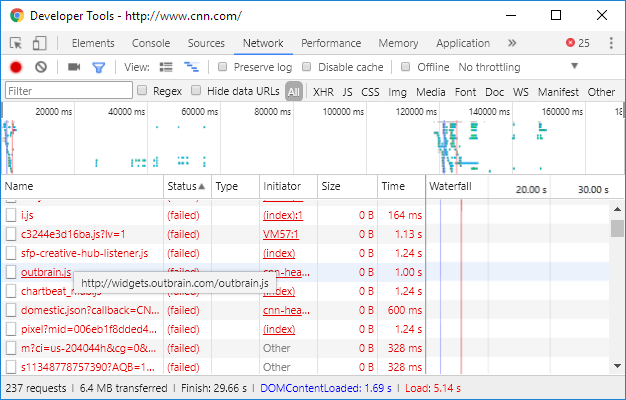The height and width of the screenshot is (400, 626).
Task: Sort by the Time column header
Action: [x=401, y=186]
